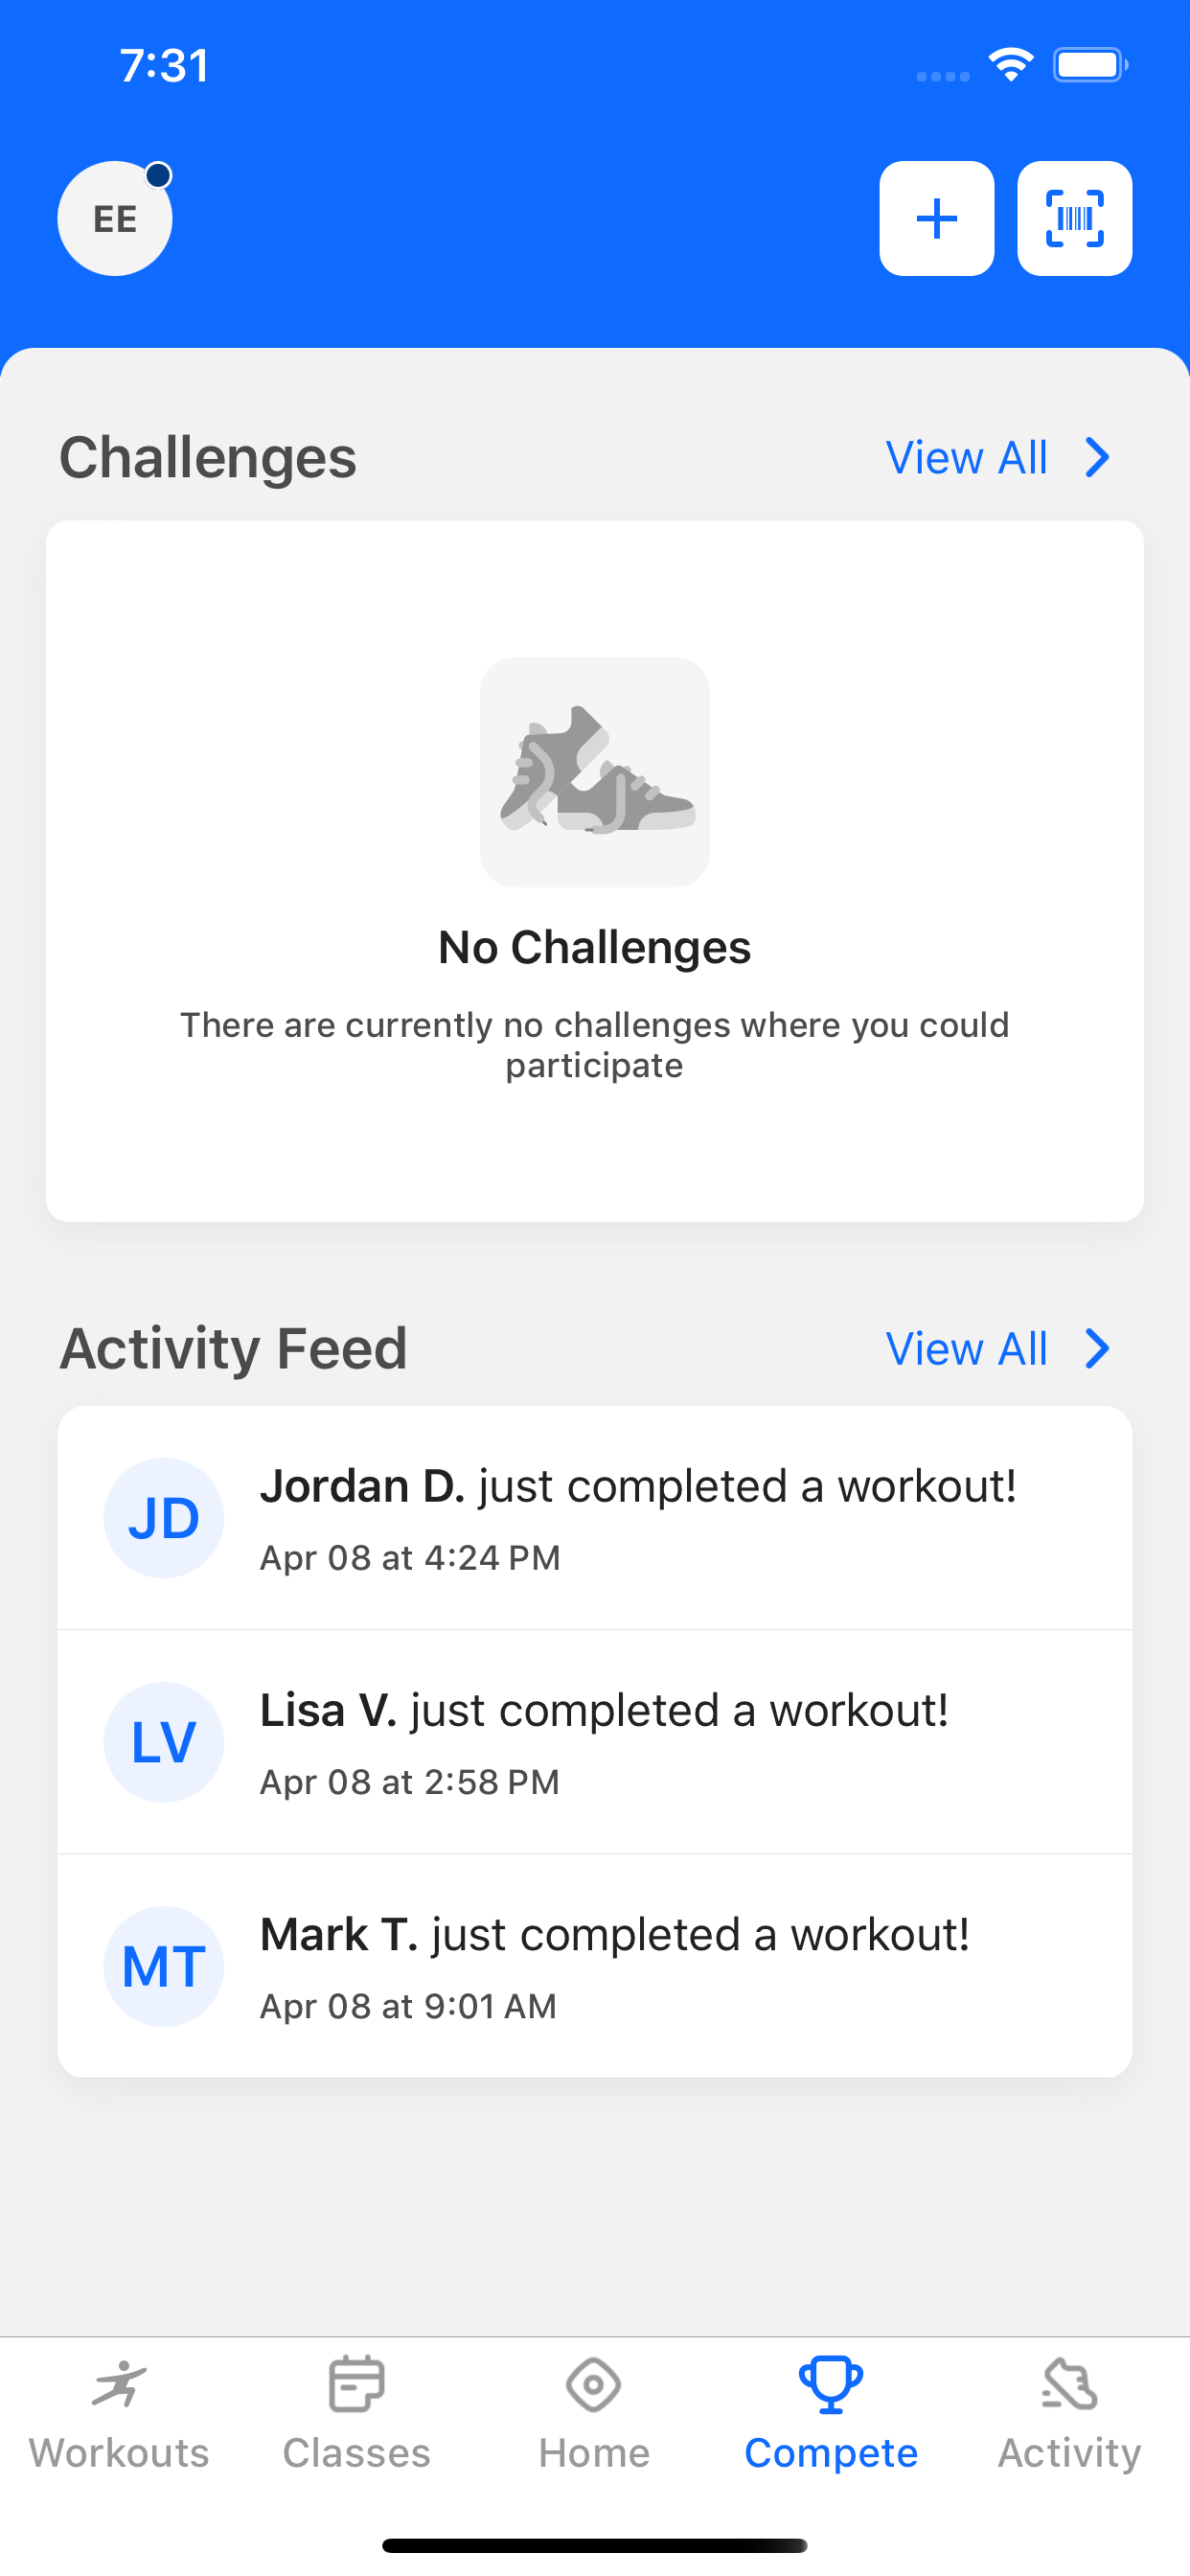Open the barcode scanner
The width and height of the screenshot is (1190, 2576).
(x=1074, y=218)
